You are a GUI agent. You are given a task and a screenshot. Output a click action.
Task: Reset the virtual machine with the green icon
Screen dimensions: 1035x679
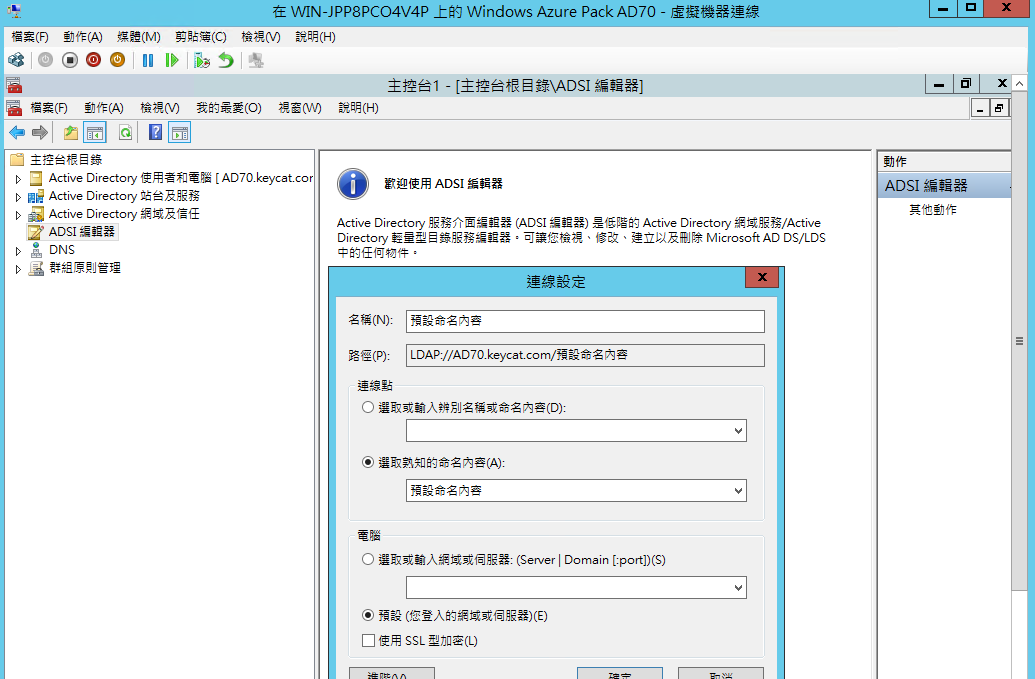172,61
